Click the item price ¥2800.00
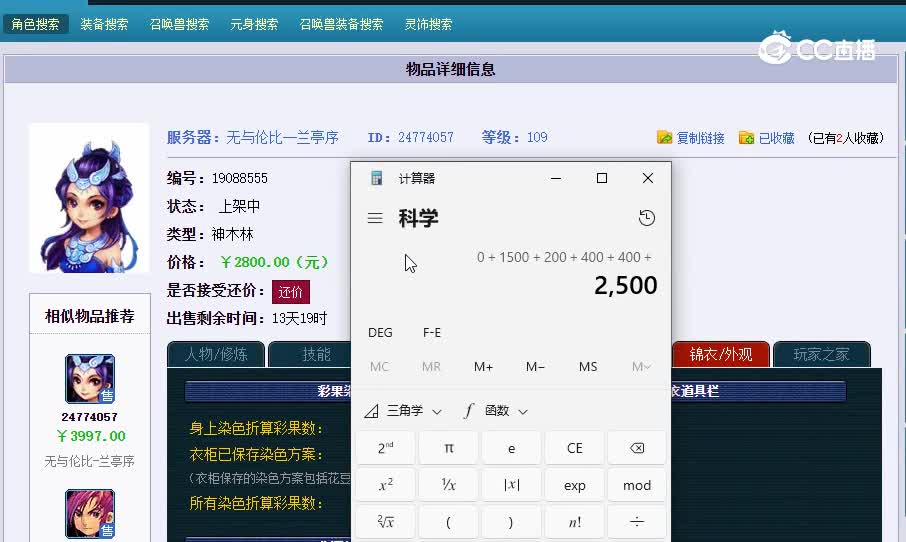The width and height of the screenshot is (906, 542). tap(275, 262)
